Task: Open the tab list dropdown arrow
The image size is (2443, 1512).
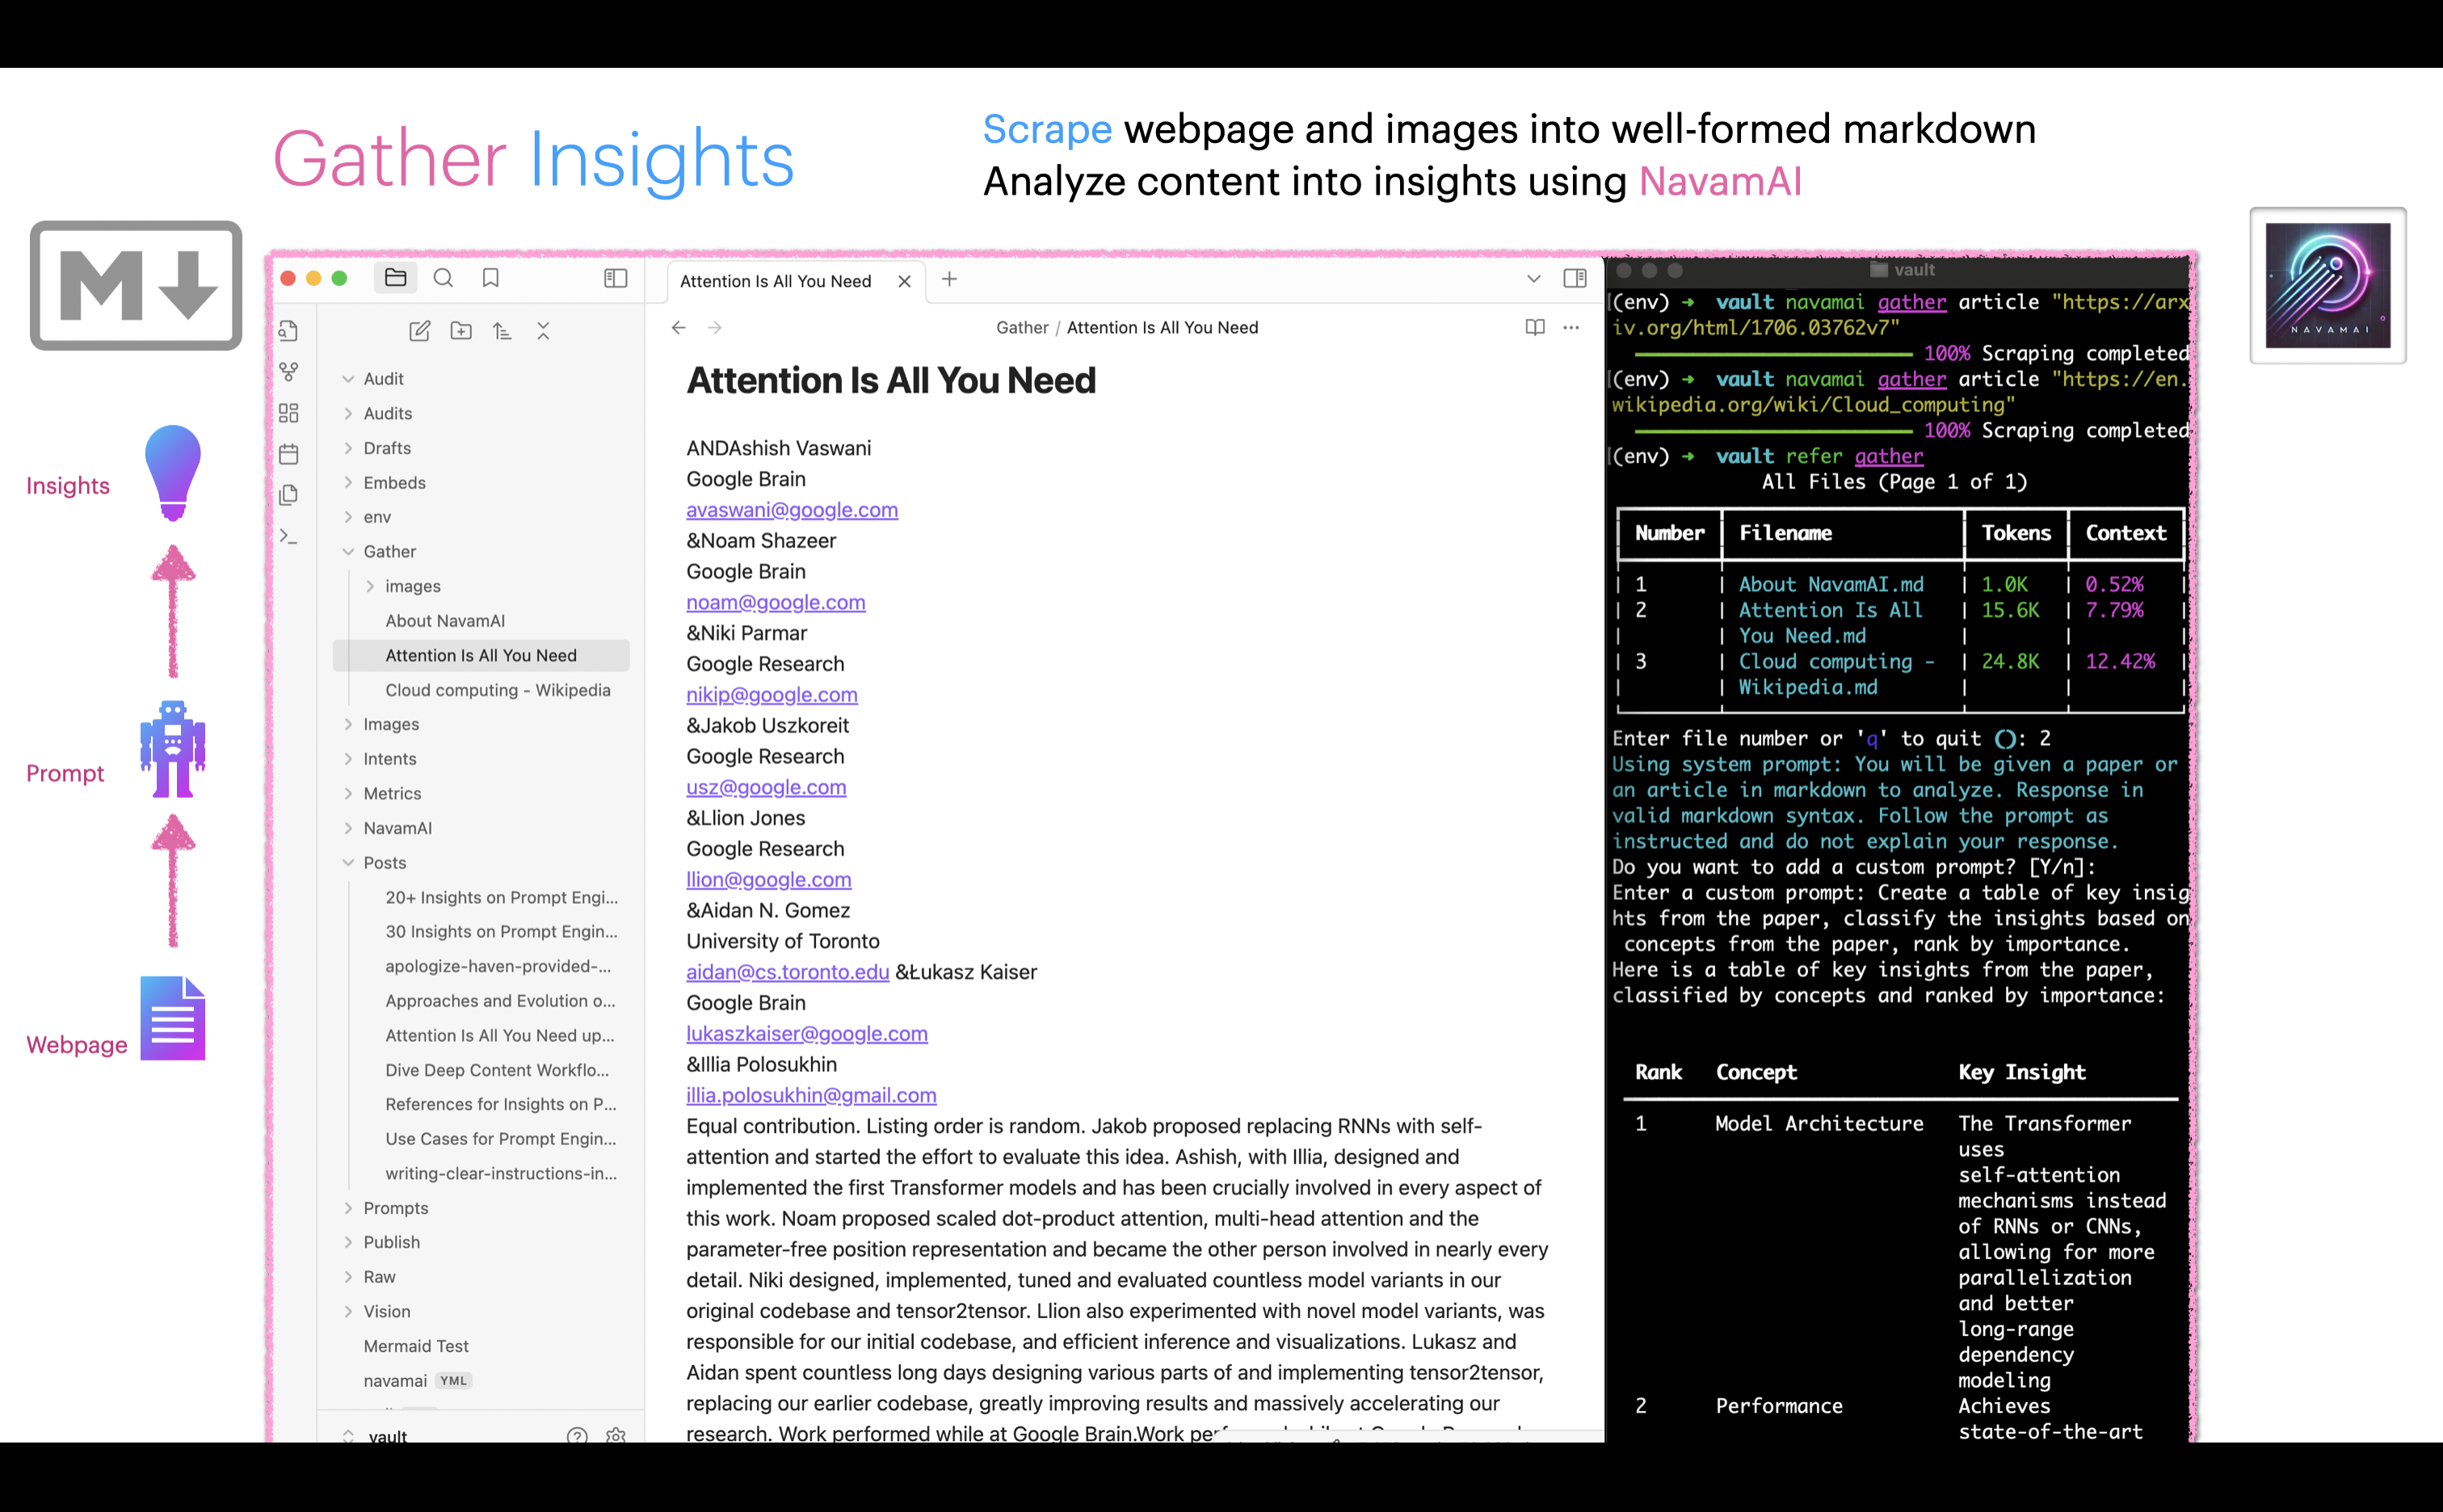Action: pyautogui.click(x=1533, y=279)
